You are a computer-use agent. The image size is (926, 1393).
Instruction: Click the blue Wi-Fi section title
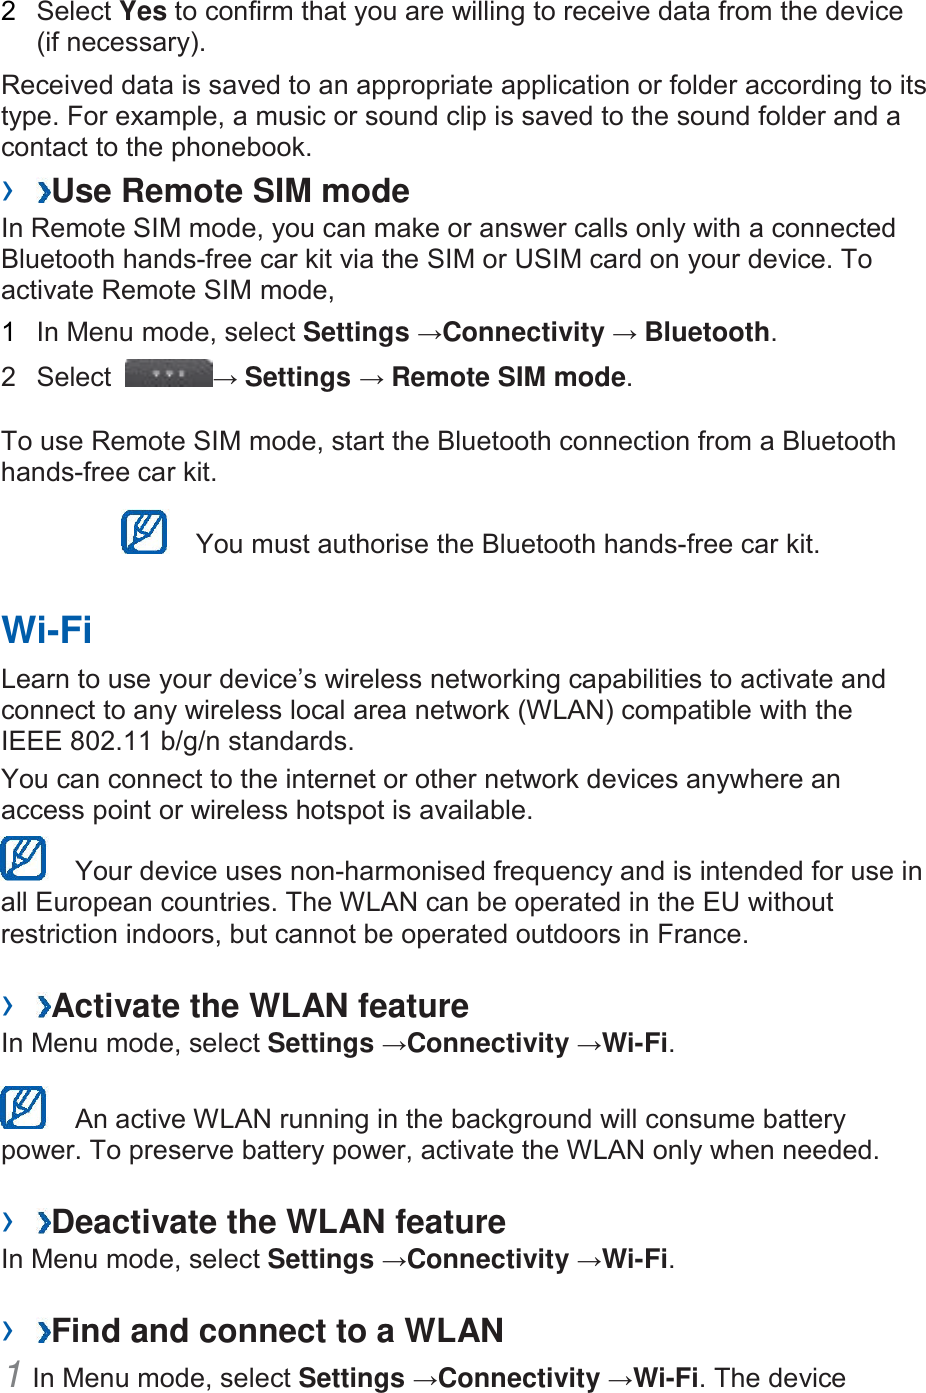(47, 630)
